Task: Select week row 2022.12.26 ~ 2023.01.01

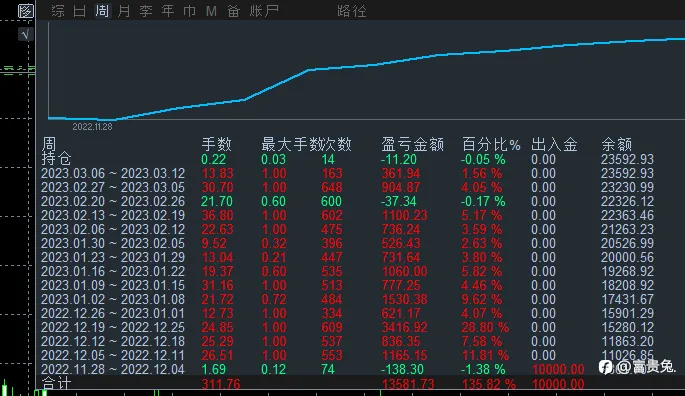Action: [x=113, y=313]
